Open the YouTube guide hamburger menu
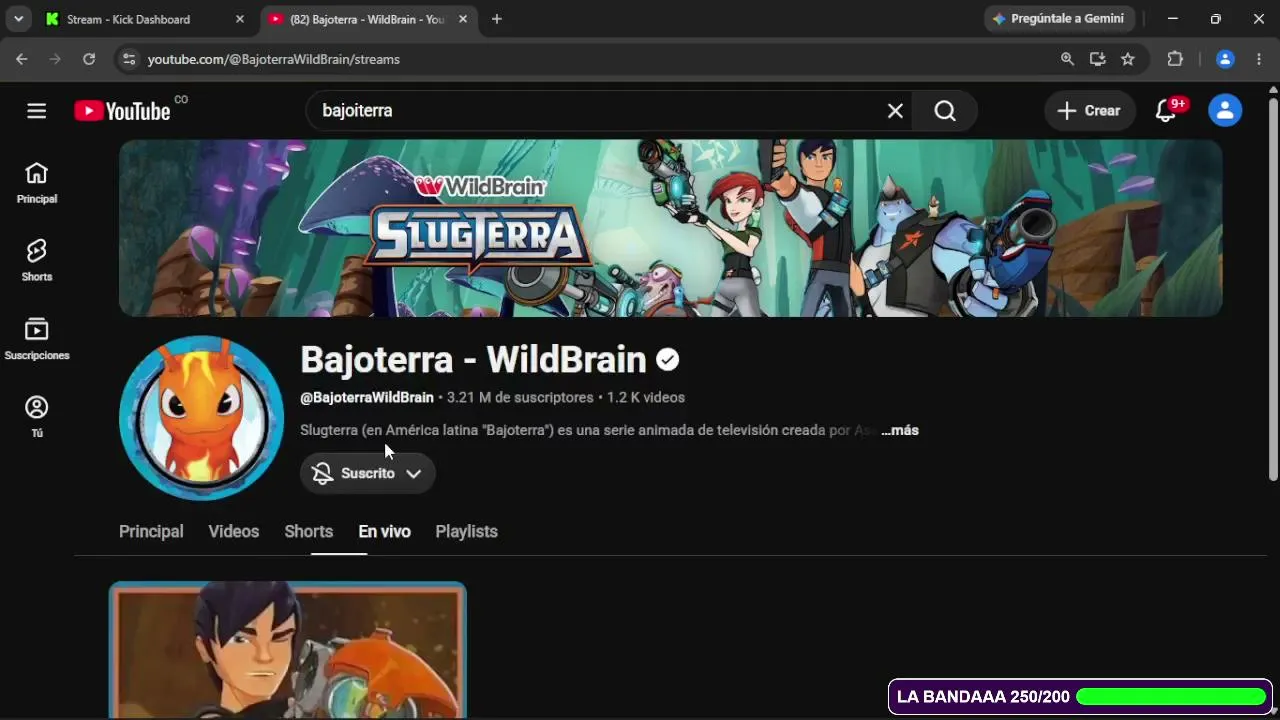Image resolution: width=1280 pixels, height=720 pixels. pos(37,111)
